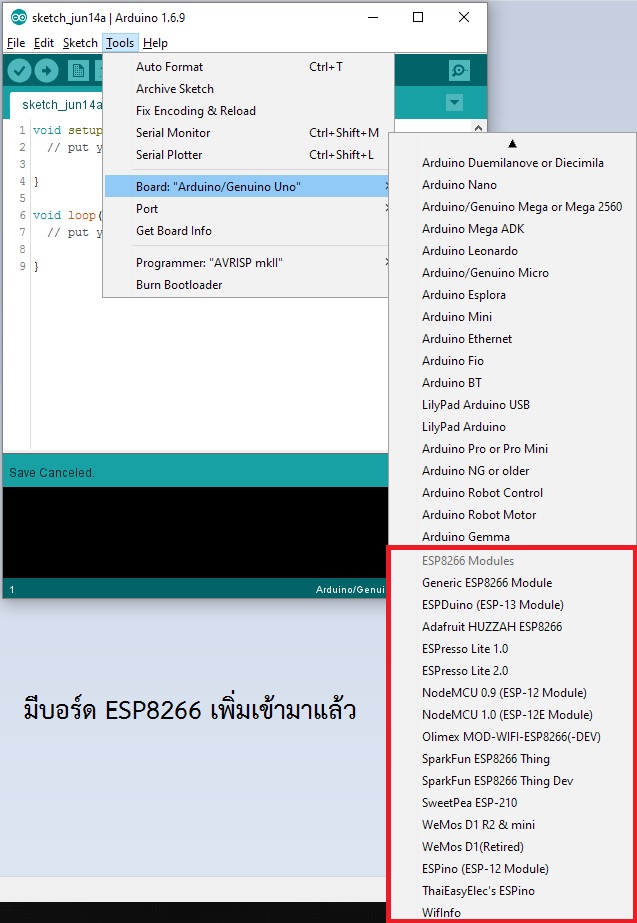Click the Save Canceled status message
The width and height of the screenshot is (637, 923).
click(x=52, y=473)
